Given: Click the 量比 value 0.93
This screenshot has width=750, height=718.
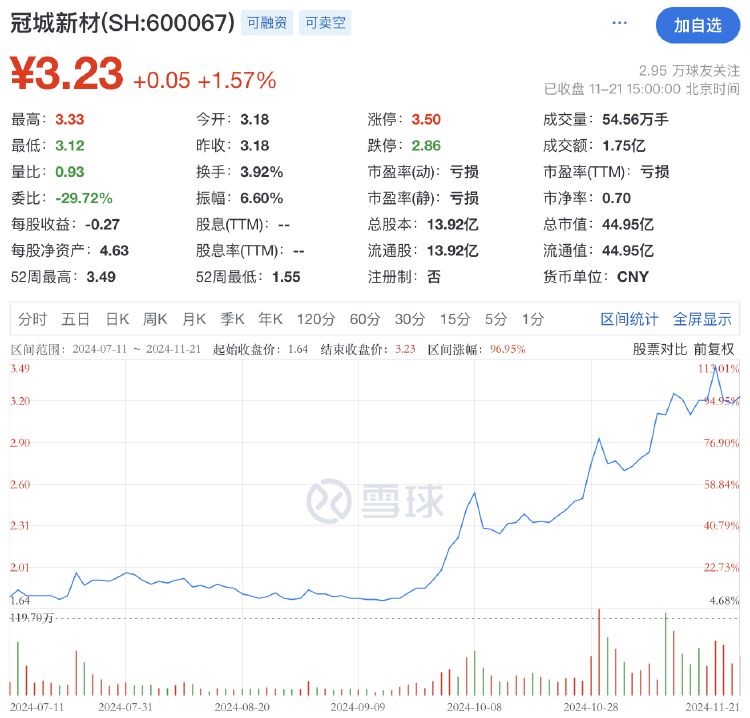Looking at the screenshot, I should (70, 172).
